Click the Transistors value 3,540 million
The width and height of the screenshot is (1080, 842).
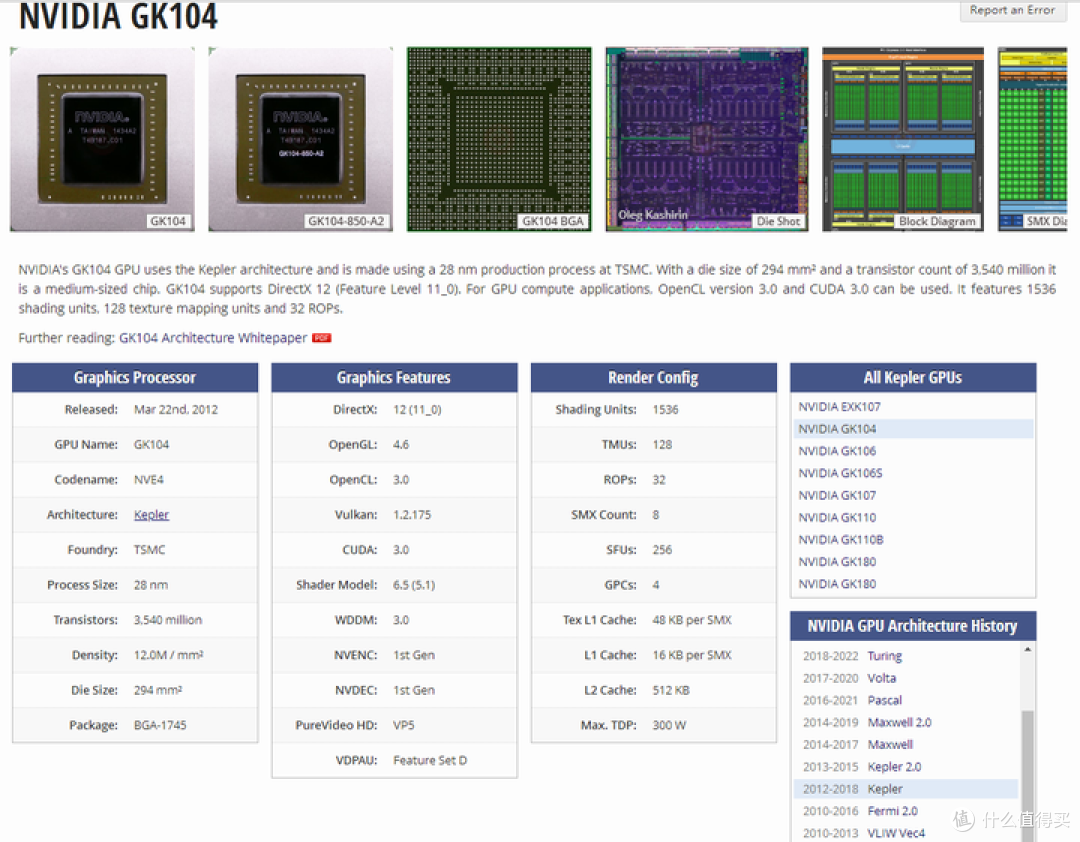168,620
